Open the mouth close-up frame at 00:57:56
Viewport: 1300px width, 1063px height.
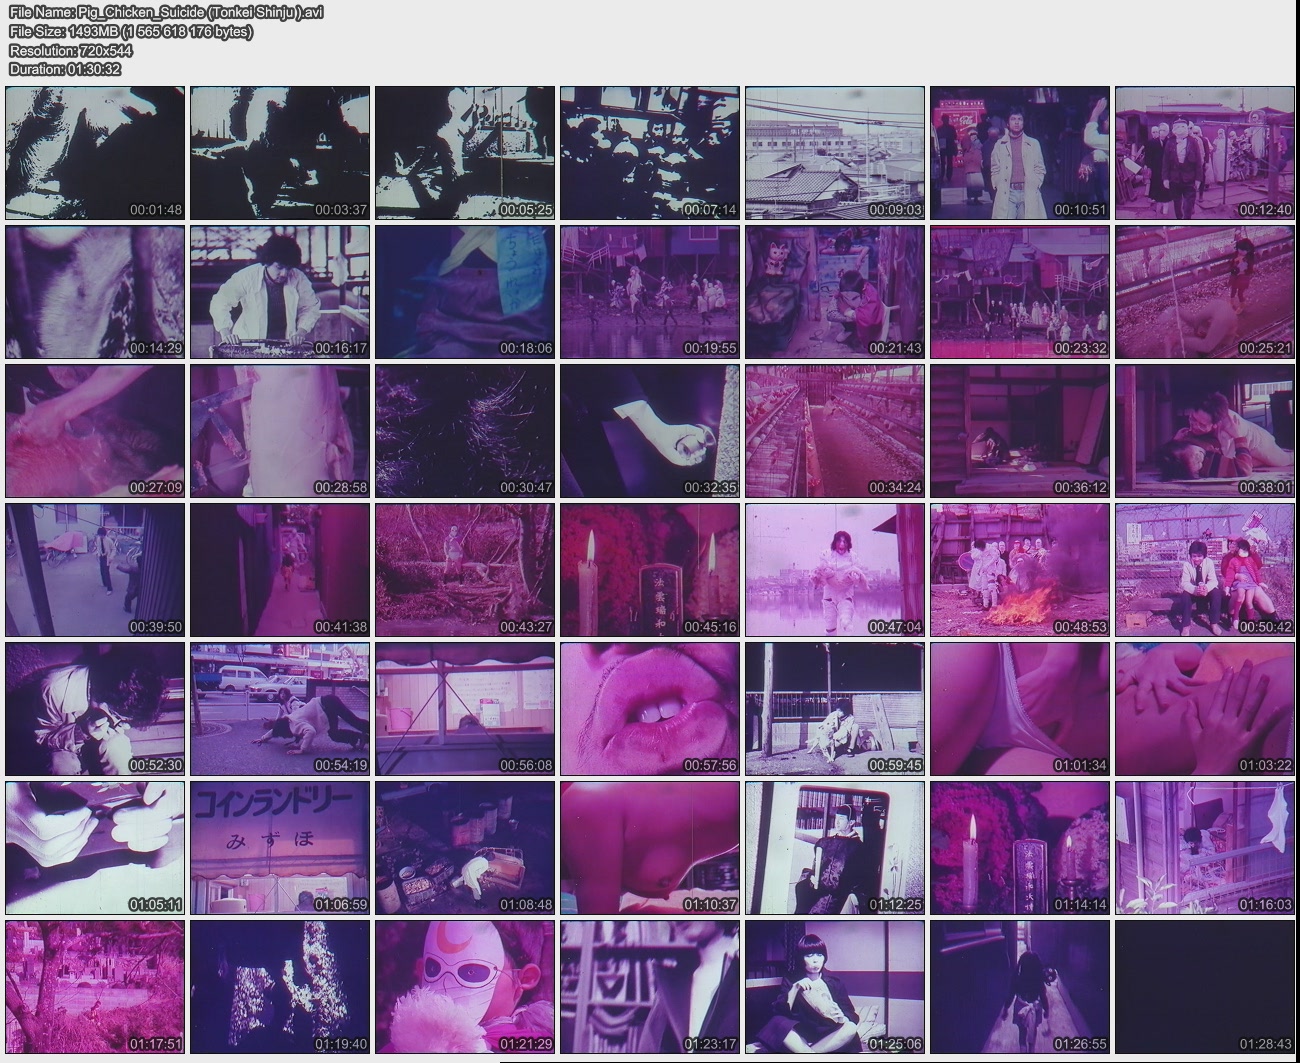coord(650,709)
